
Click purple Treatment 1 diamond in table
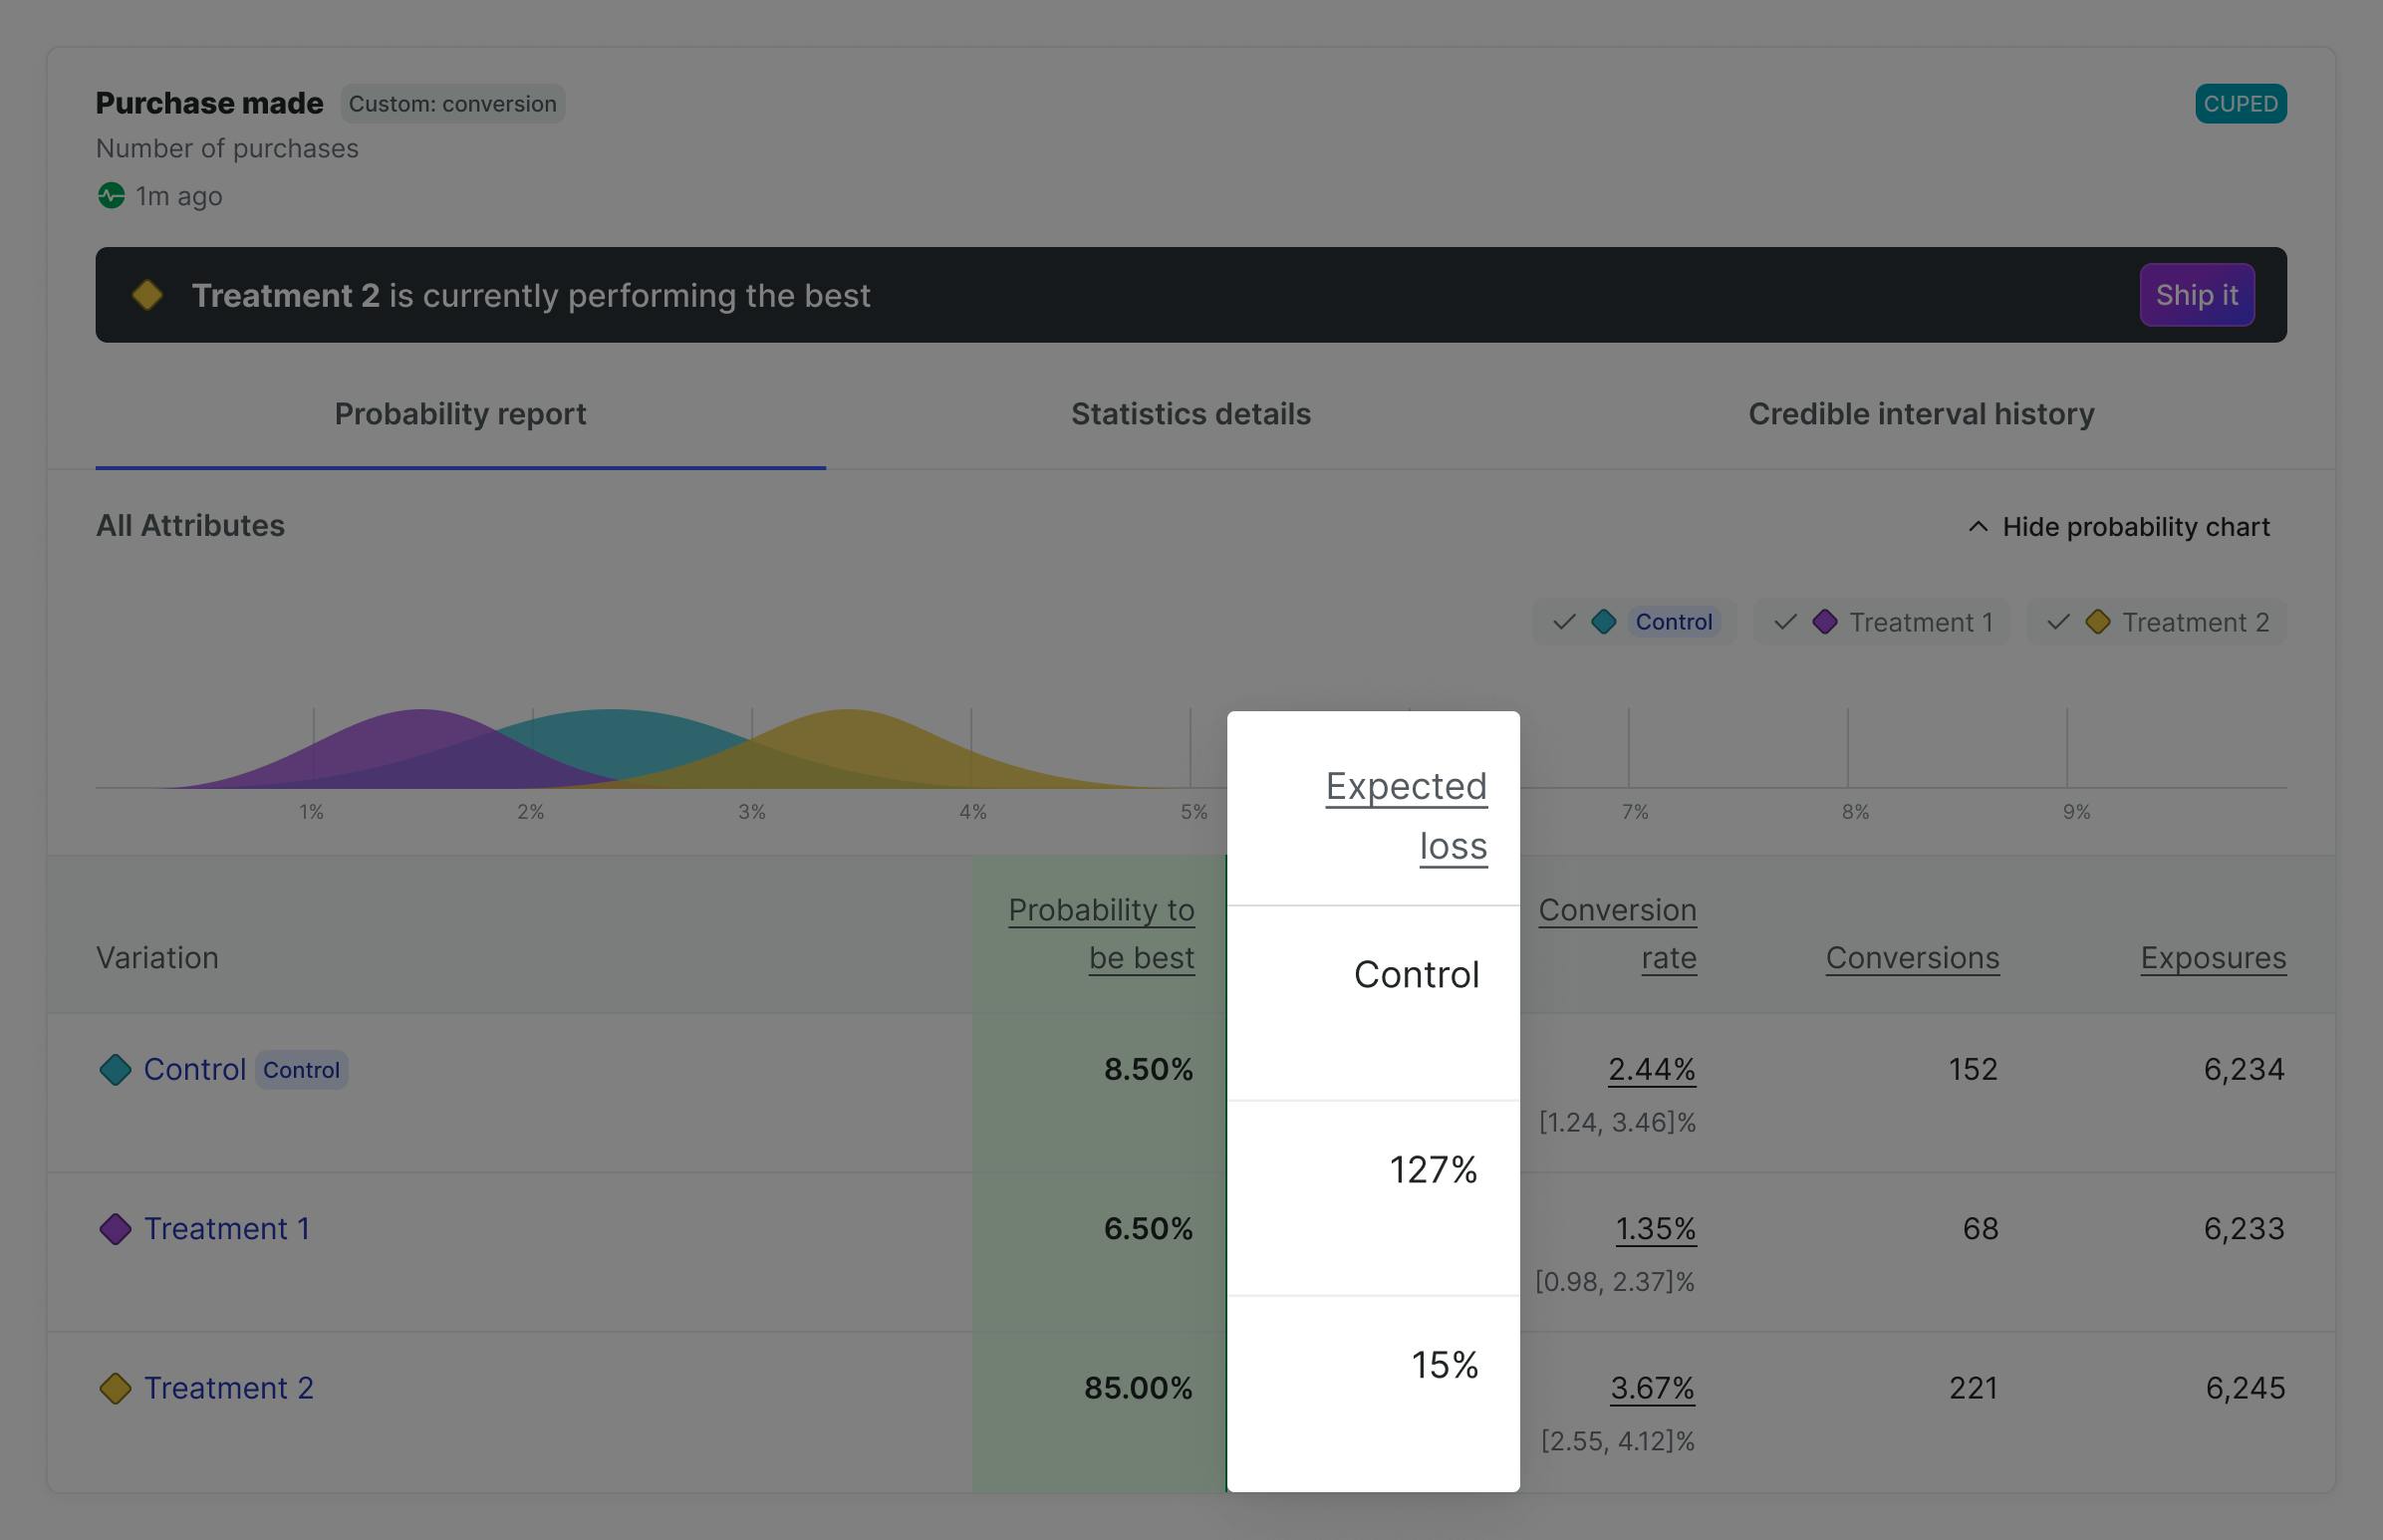pos(116,1229)
